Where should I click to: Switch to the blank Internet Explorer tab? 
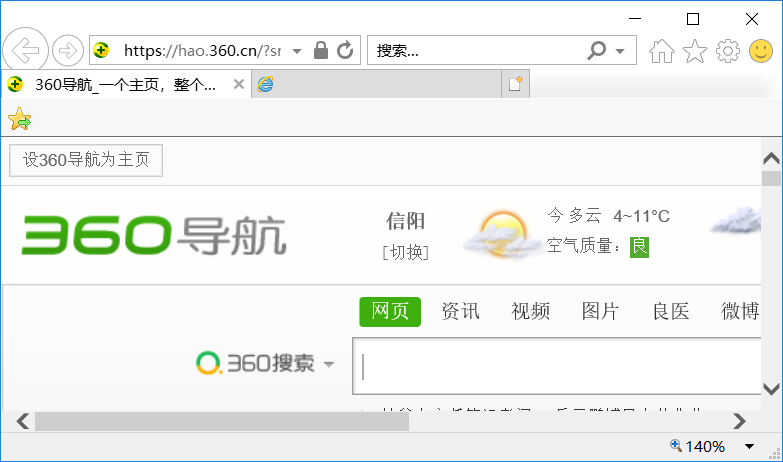[377, 84]
